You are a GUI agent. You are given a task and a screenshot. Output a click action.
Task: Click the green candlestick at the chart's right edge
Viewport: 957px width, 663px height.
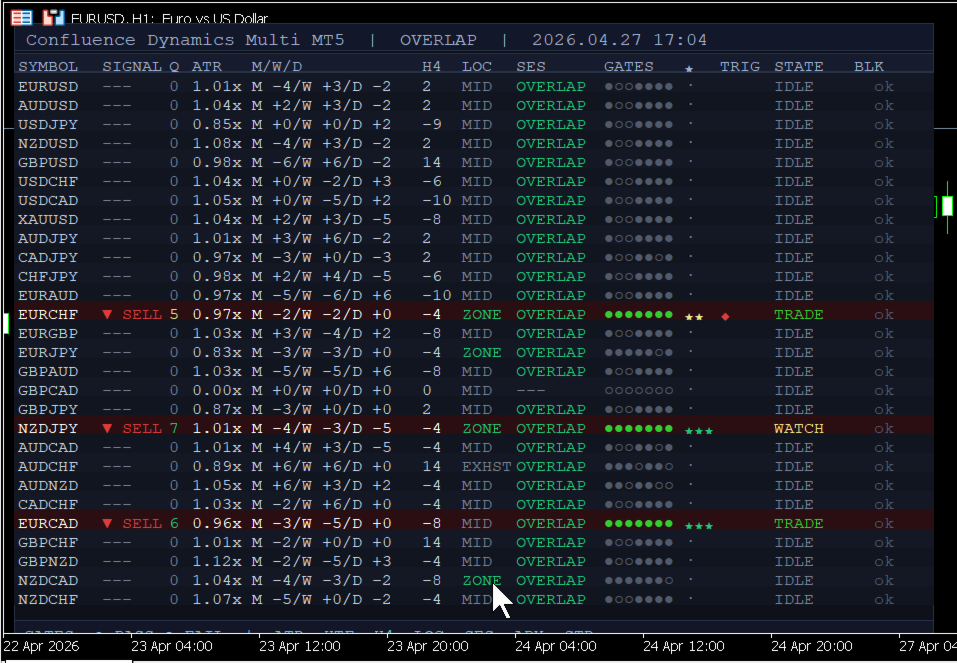947,206
